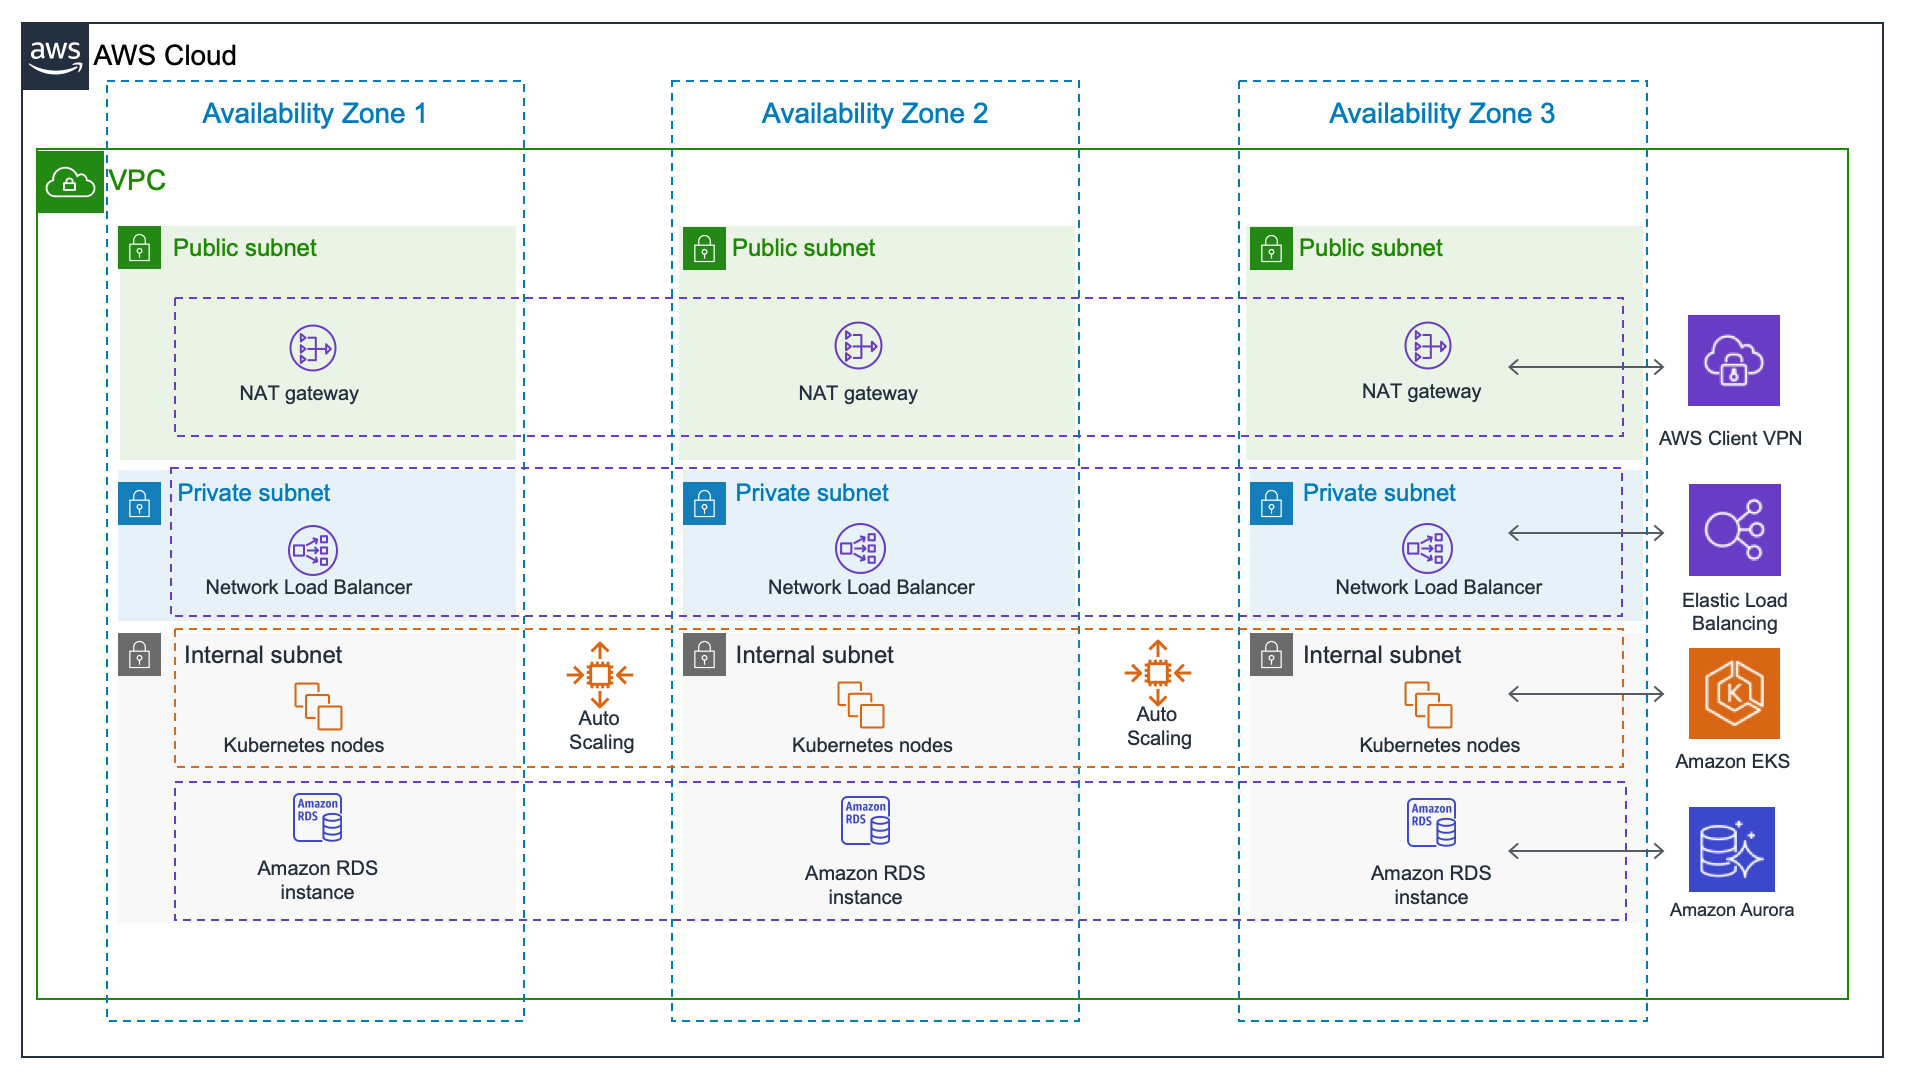Click 'NAT gateway' label in Zone 1

pos(299,393)
